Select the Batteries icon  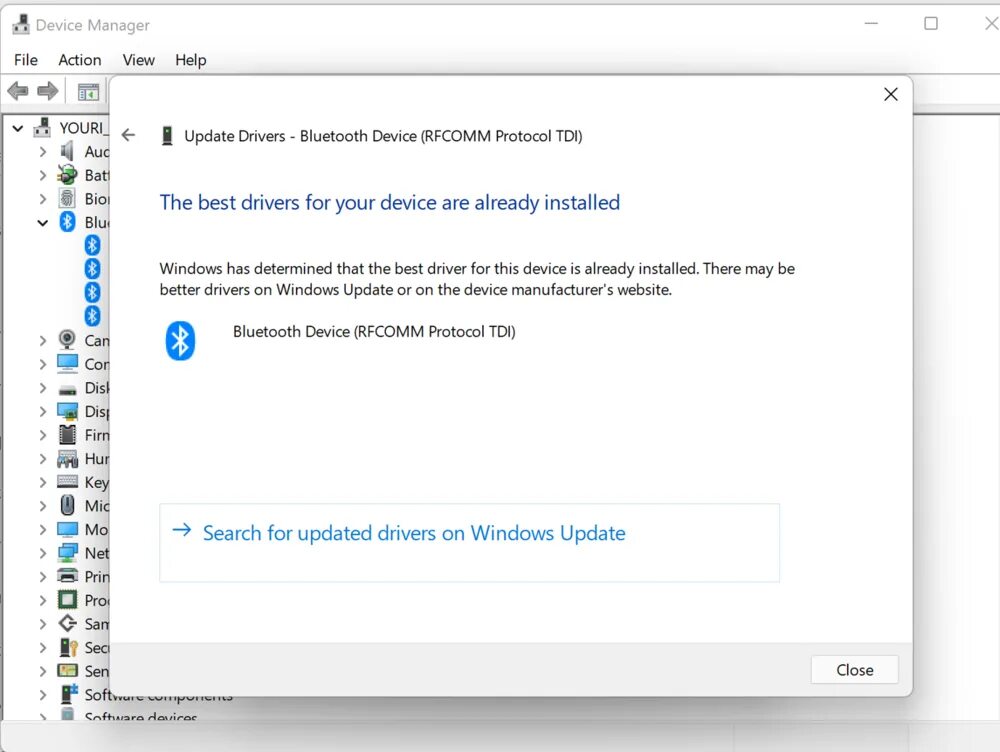(x=67, y=174)
